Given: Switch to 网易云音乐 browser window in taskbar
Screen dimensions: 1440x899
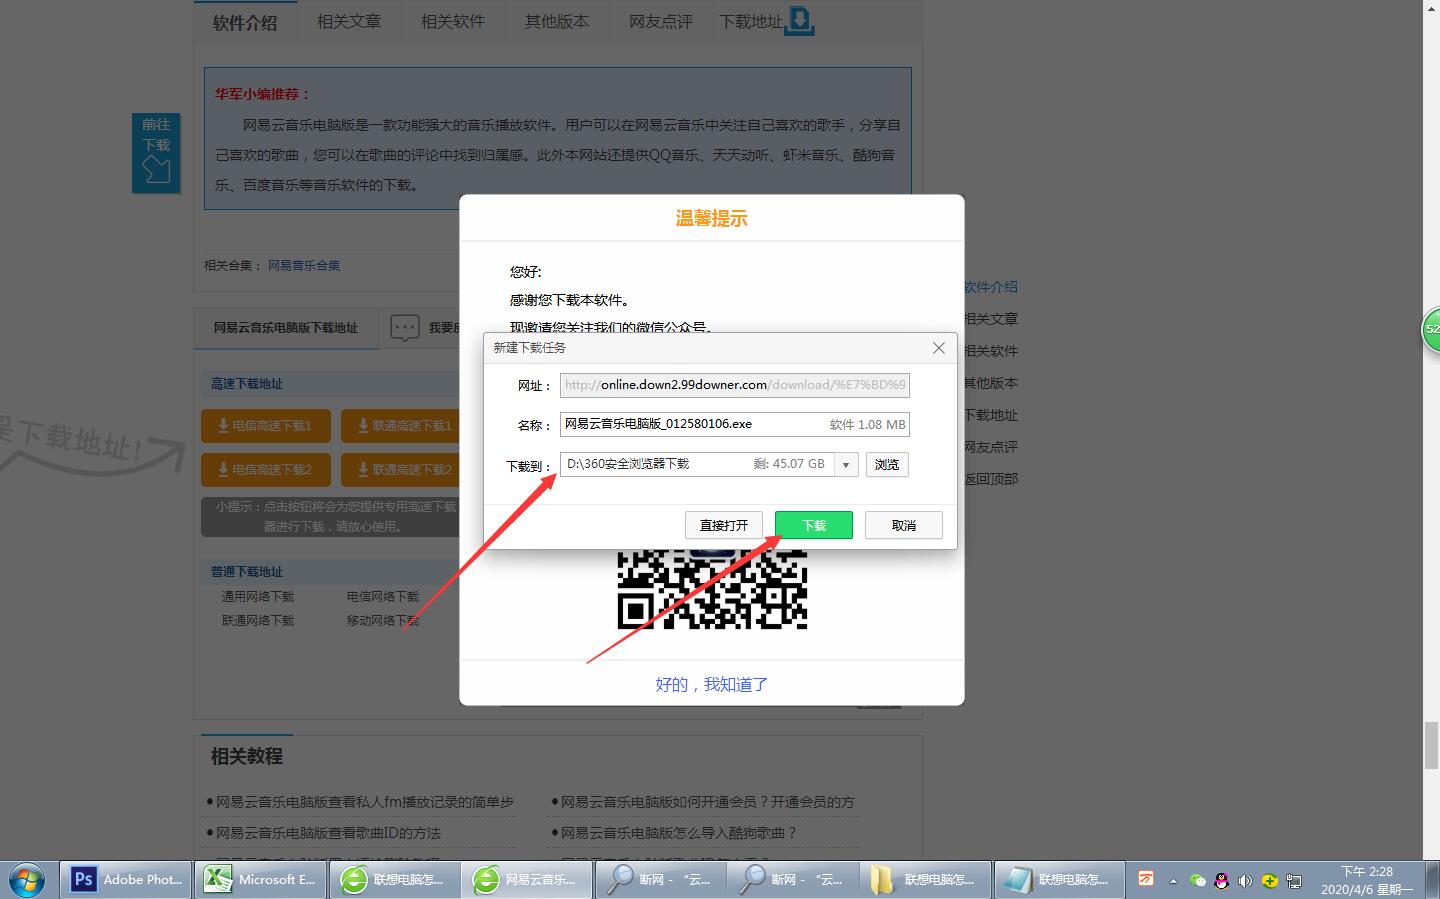Looking at the screenshot, I should [x=528, y=880].
